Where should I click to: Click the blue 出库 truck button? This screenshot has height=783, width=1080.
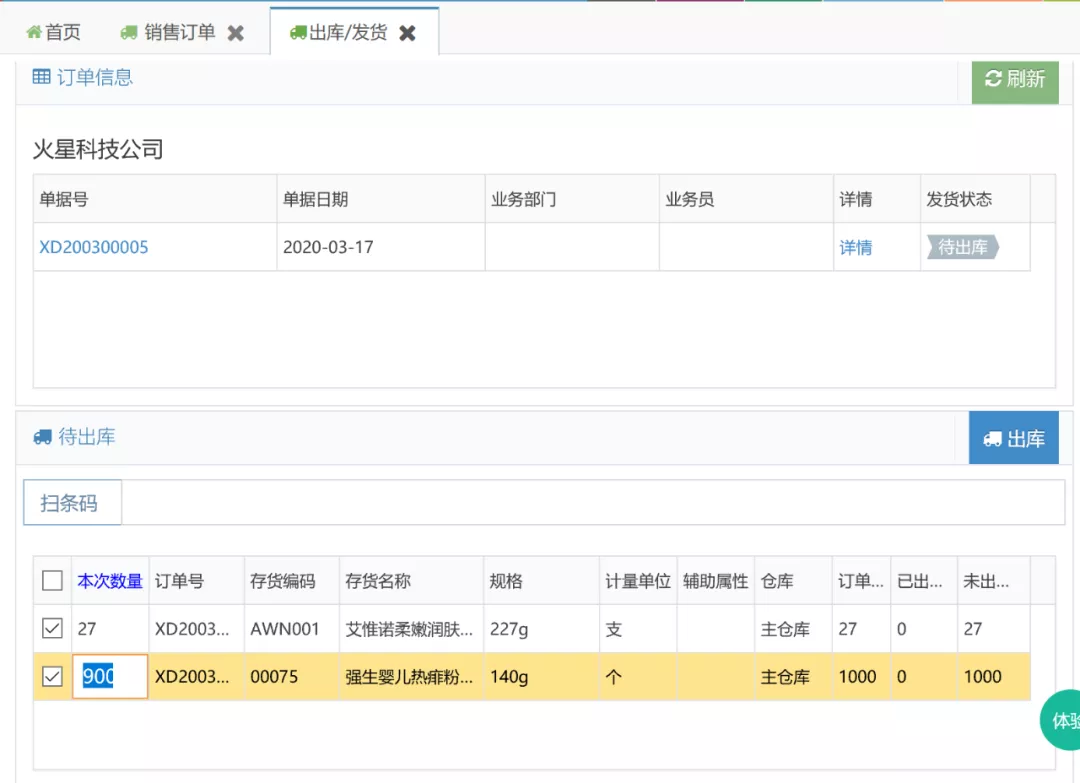[x=1013, y=438]
